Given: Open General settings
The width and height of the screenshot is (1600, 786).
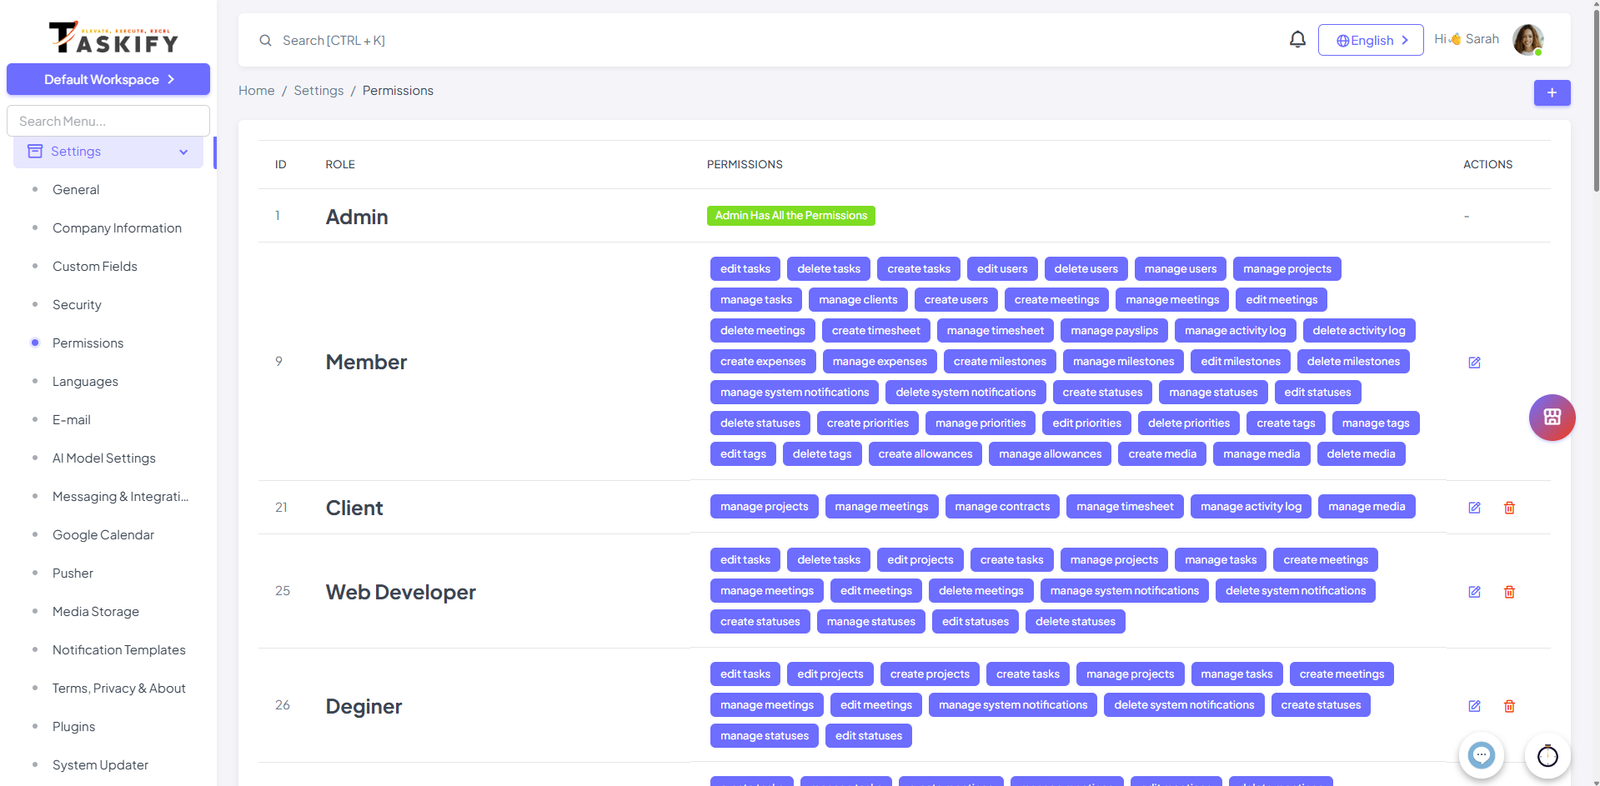Looking at the screenshot, I should pyautogui.click(x=76, y=189).
